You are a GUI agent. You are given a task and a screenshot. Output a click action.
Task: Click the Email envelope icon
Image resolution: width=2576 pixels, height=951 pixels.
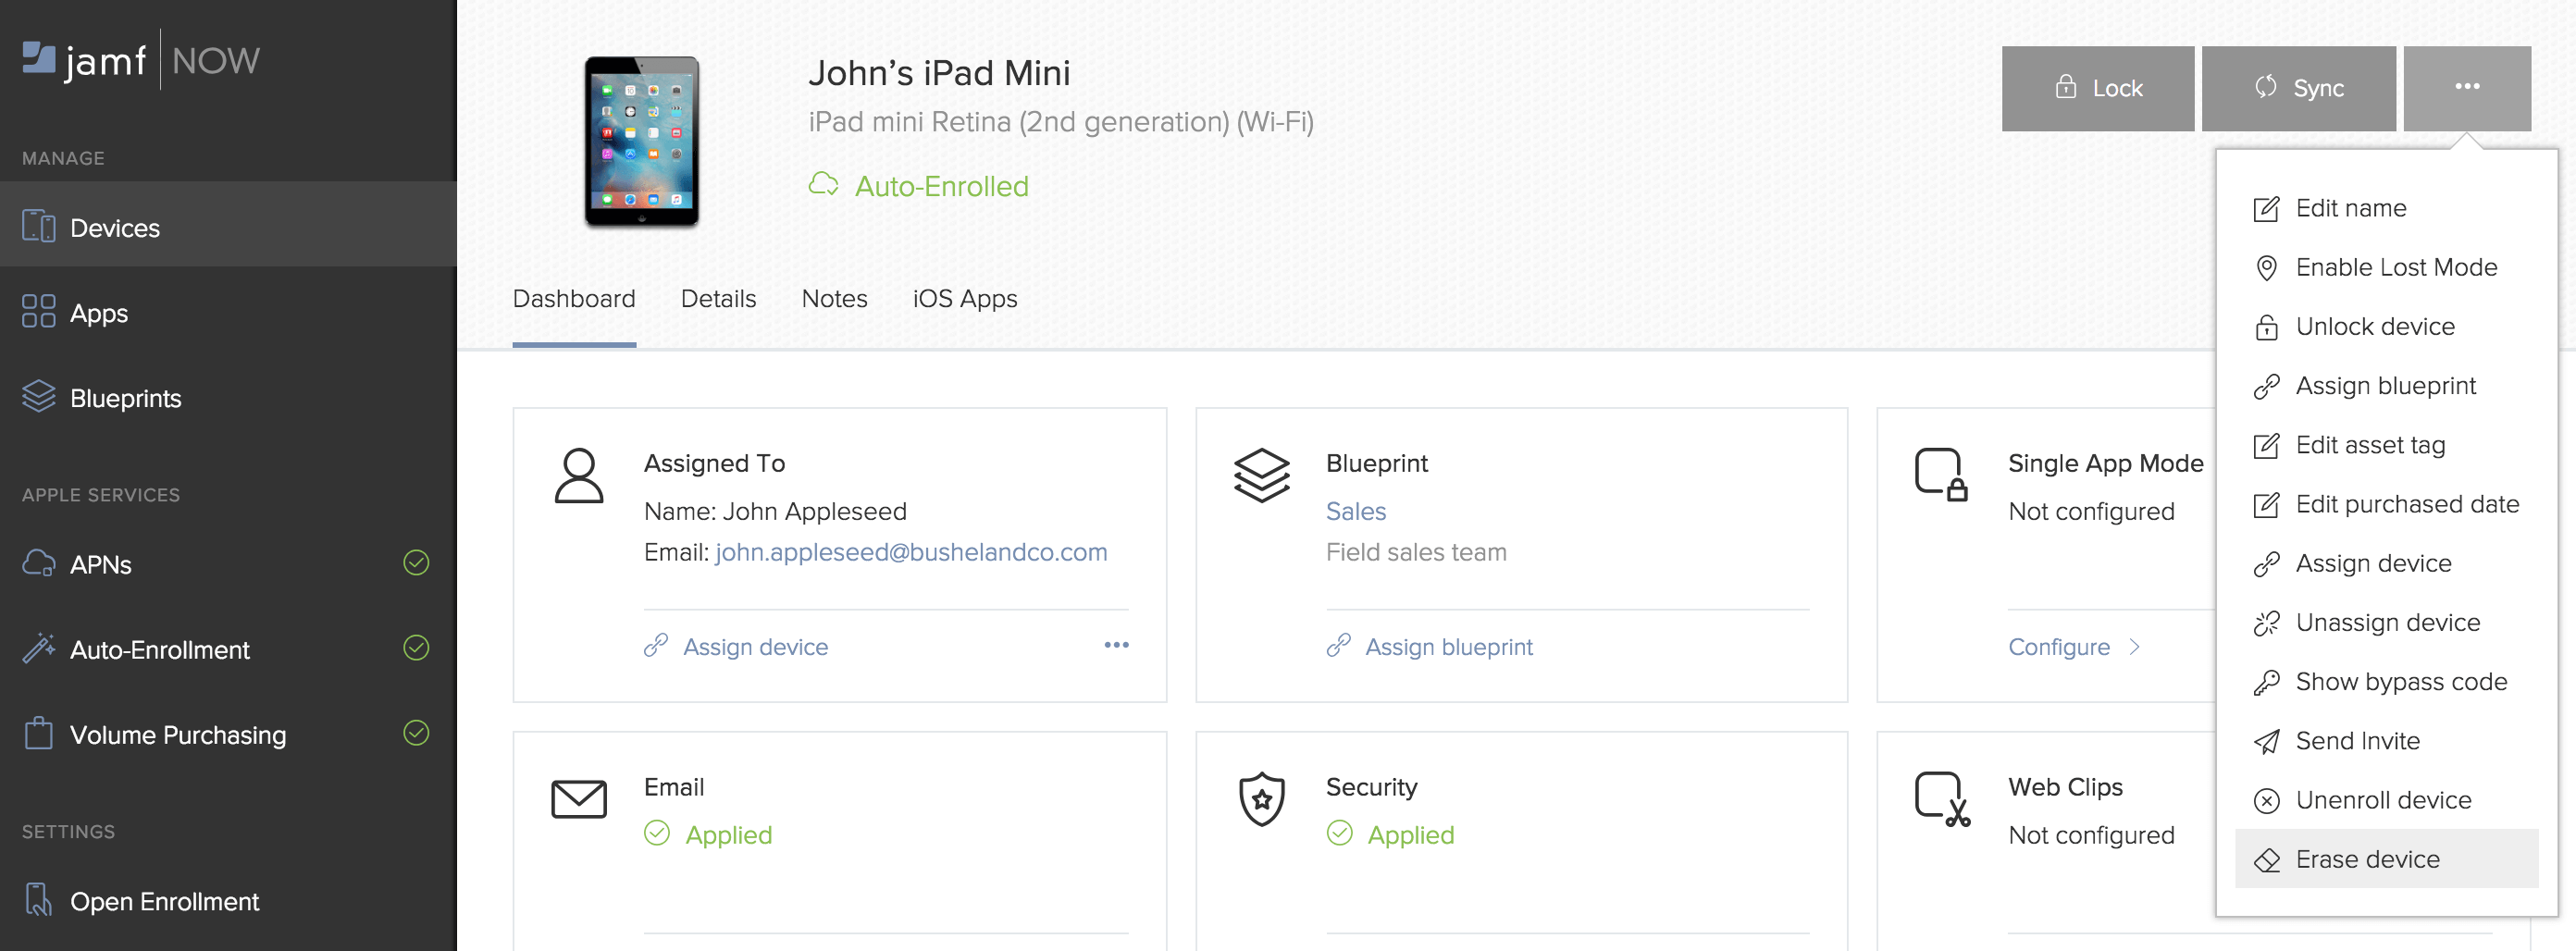coord(579,798)
